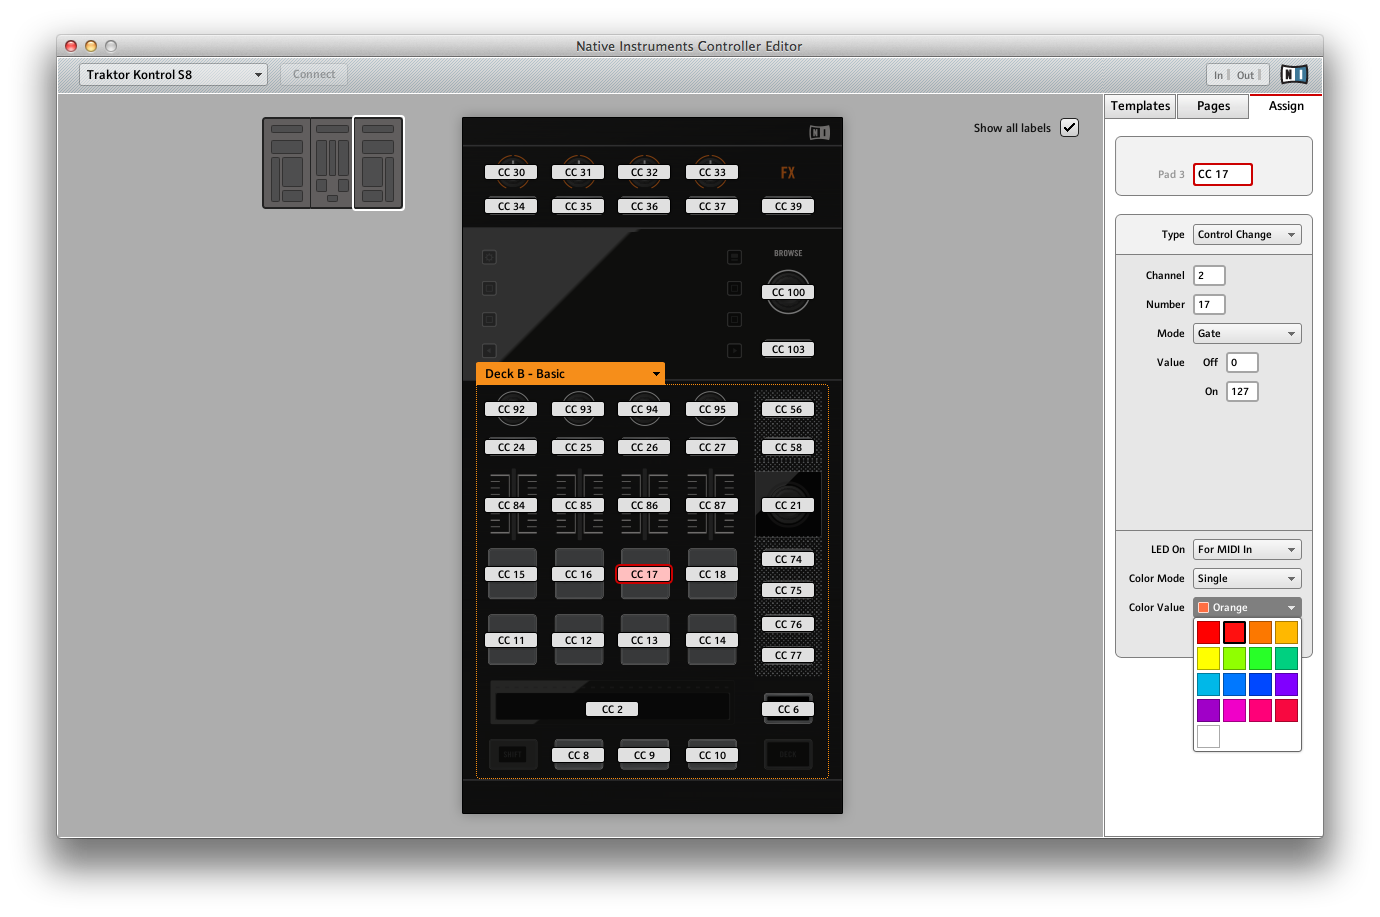Open the Color Mode dropdown set to Single

pyautogui.click(x=1247, y=578)
